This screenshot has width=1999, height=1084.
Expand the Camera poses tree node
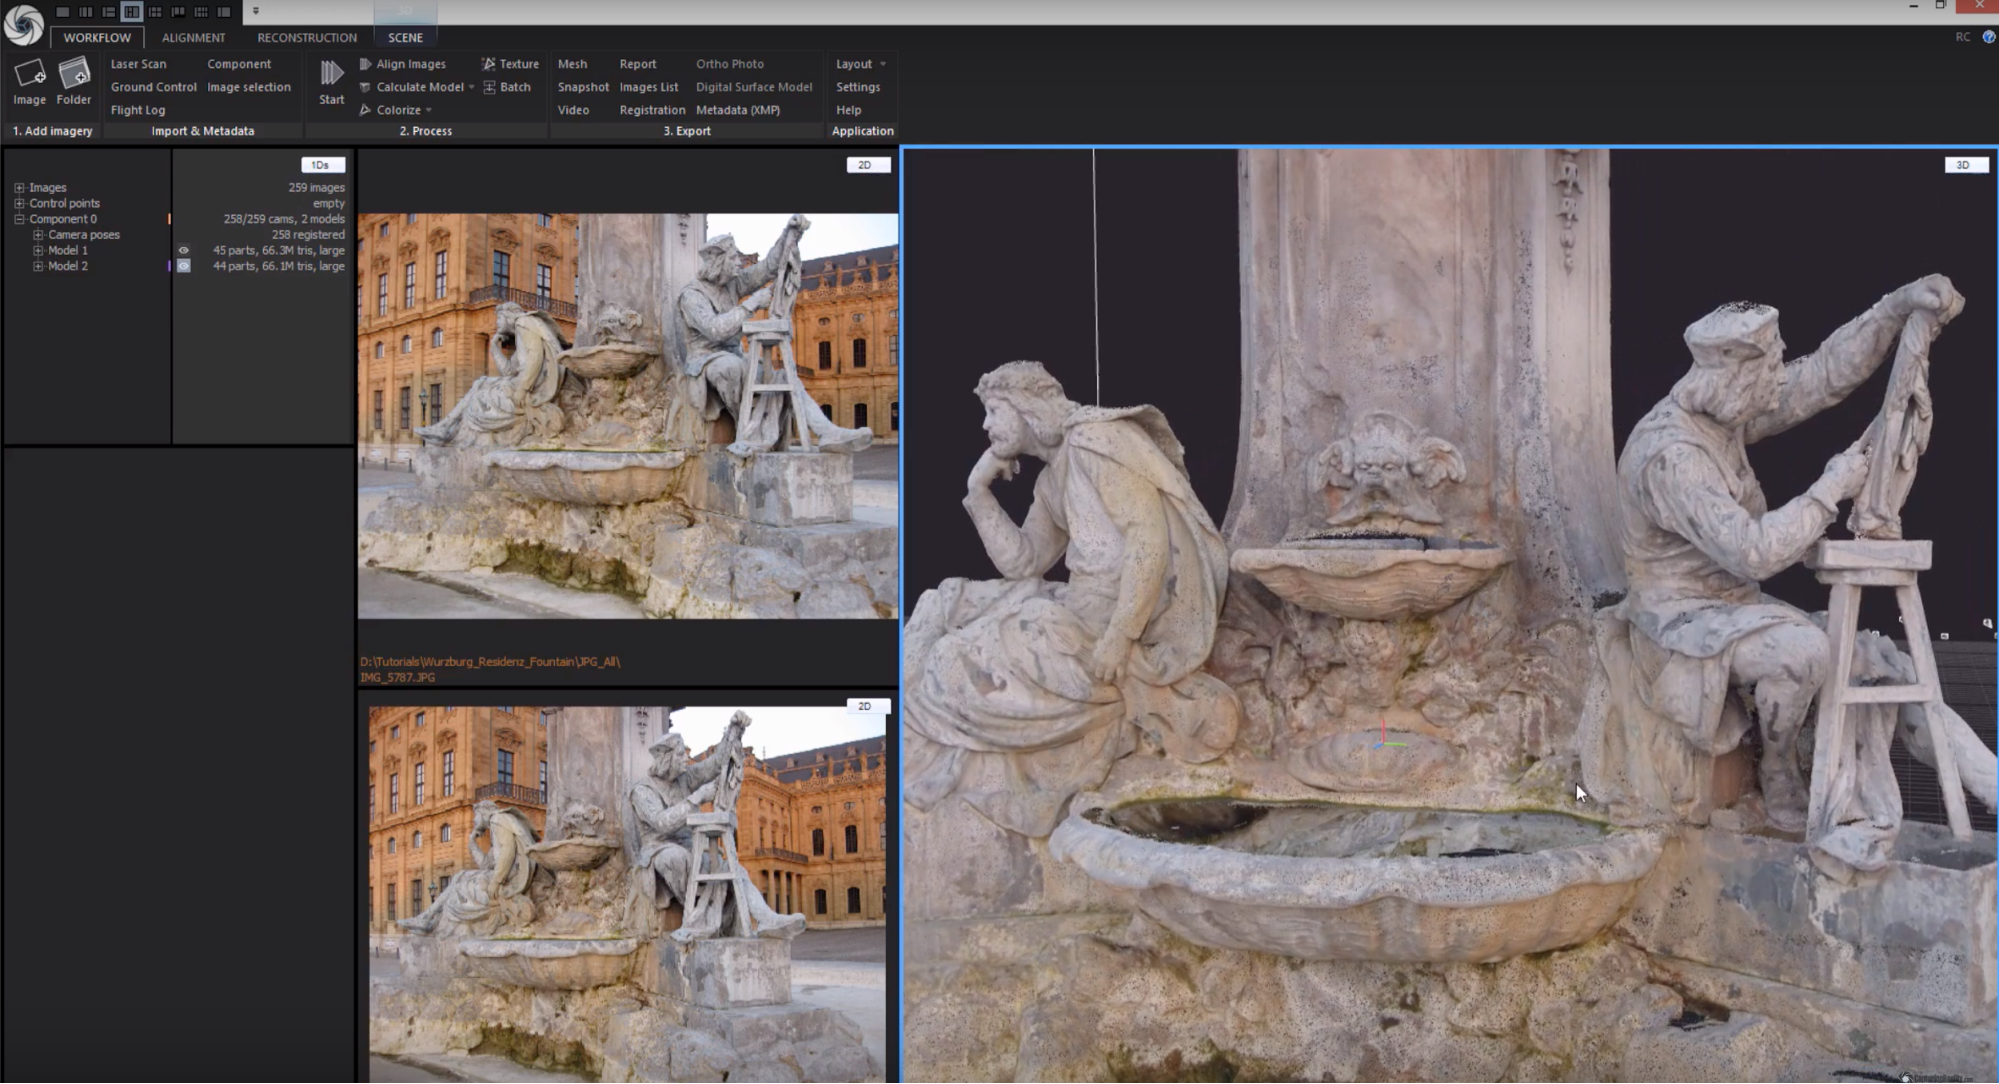pyautogui.click(x=38, y=235)
